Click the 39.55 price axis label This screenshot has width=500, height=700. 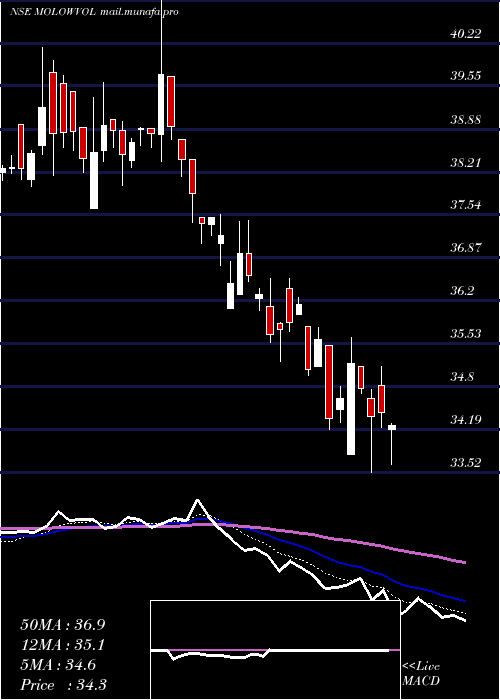click(466, 76)
